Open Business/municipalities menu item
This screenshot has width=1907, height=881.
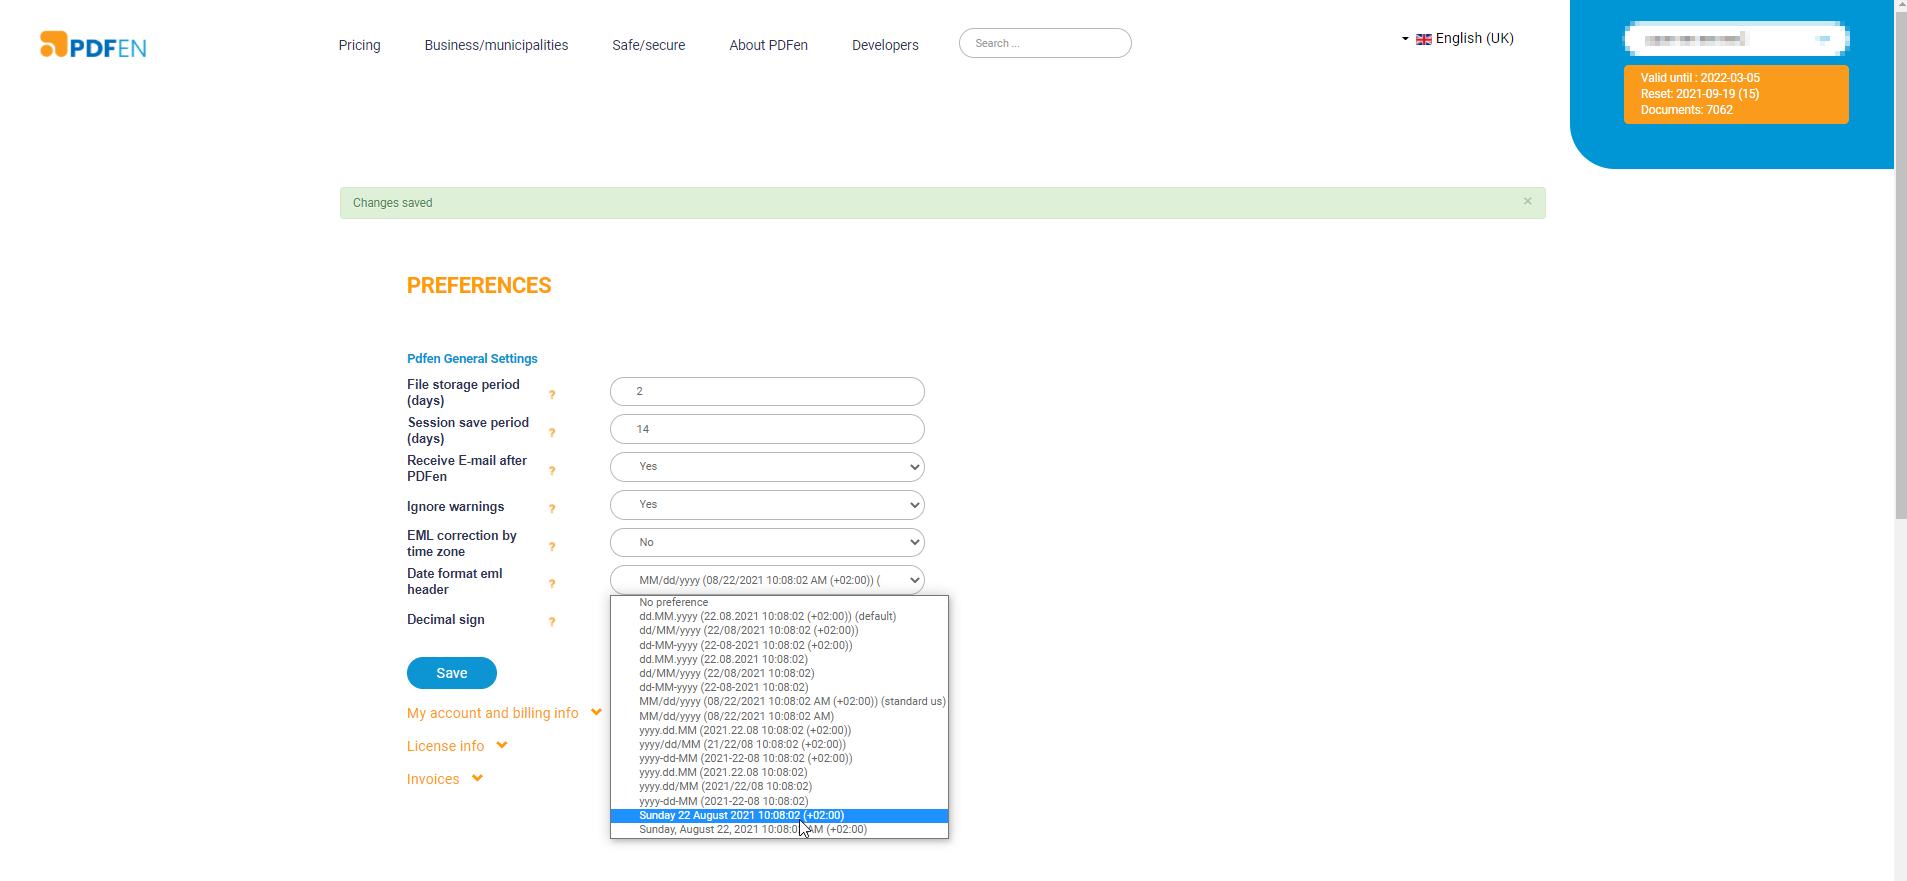pyautogui.click(x=496, y=45)
